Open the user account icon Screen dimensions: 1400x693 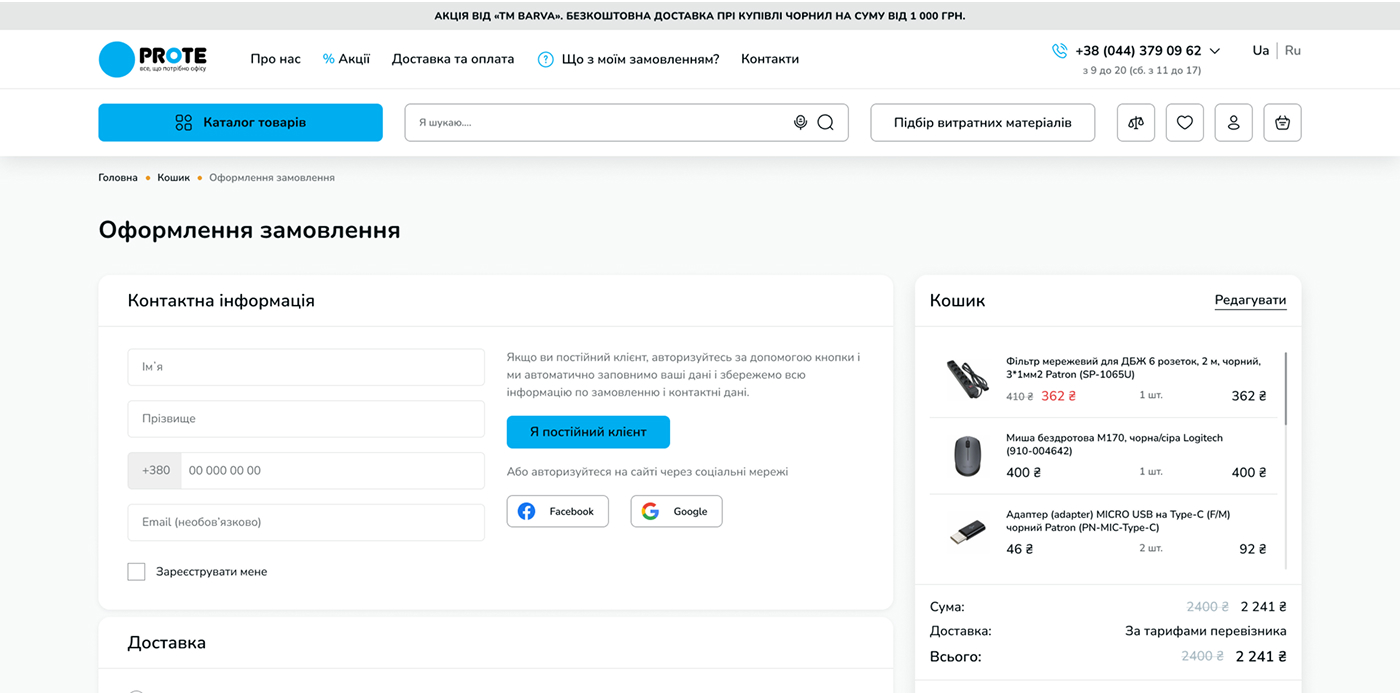coord(1233,122)
